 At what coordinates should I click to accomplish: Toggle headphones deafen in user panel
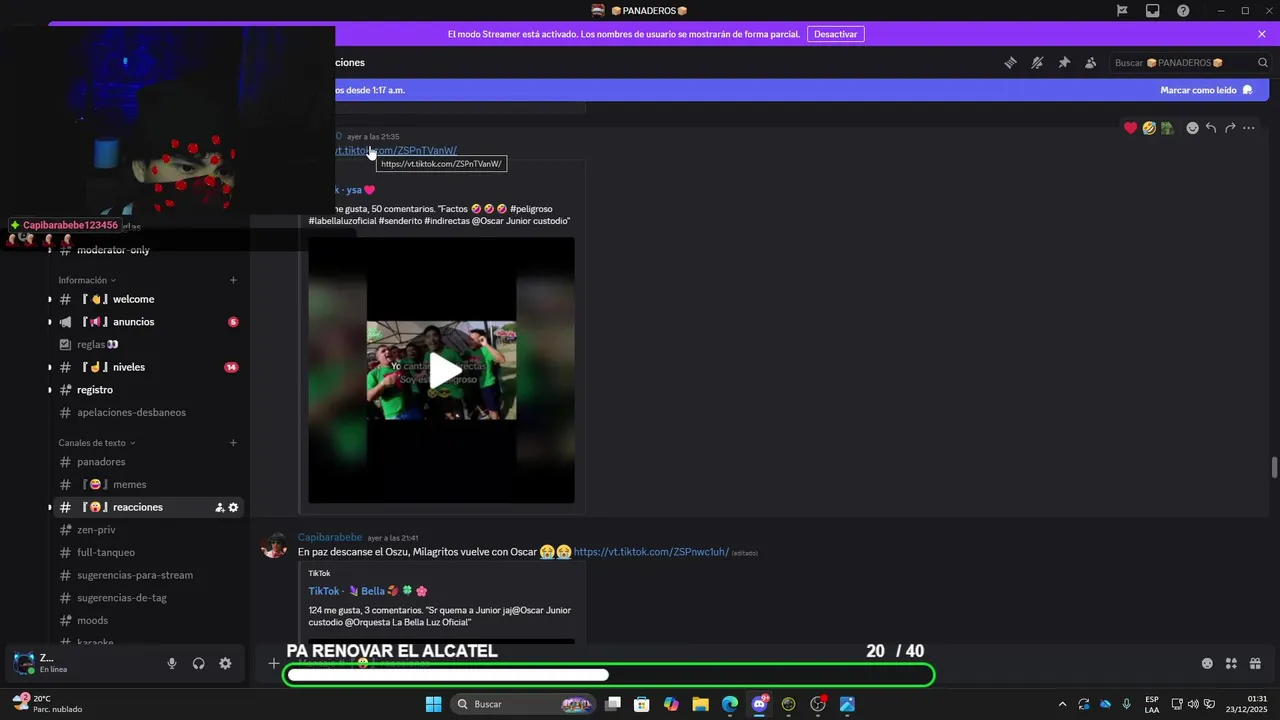click(x=199, y=663)
